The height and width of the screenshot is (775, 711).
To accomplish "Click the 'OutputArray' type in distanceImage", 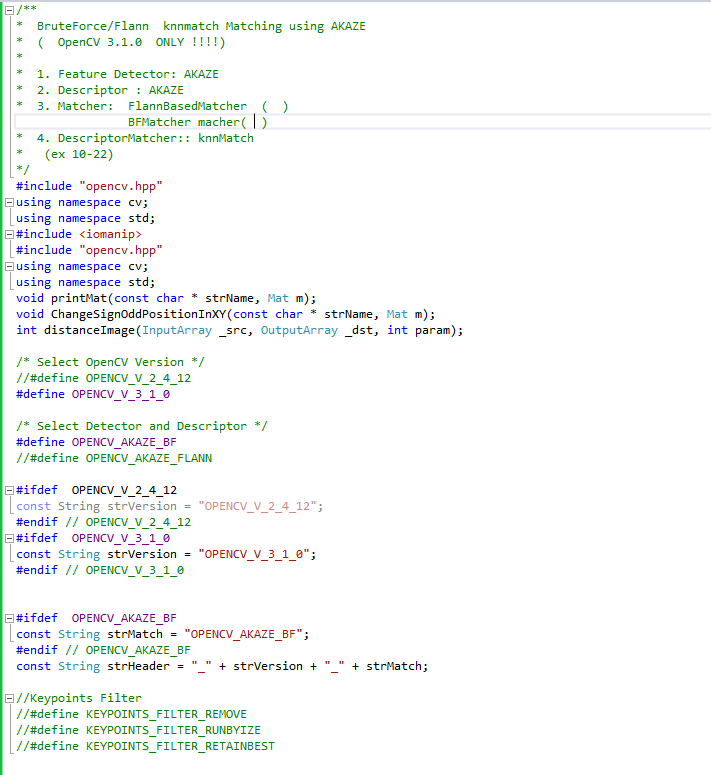I will [299, 330].
